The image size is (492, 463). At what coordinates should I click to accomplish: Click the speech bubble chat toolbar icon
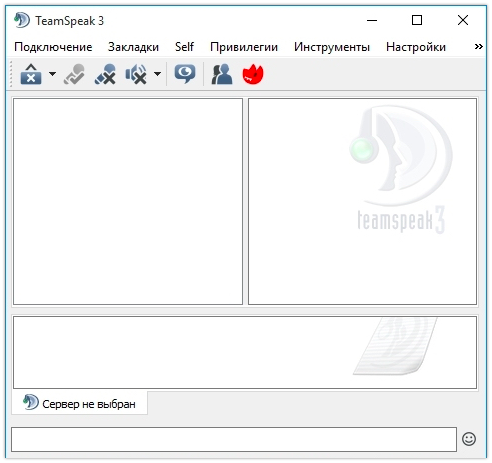click(185, 74)
